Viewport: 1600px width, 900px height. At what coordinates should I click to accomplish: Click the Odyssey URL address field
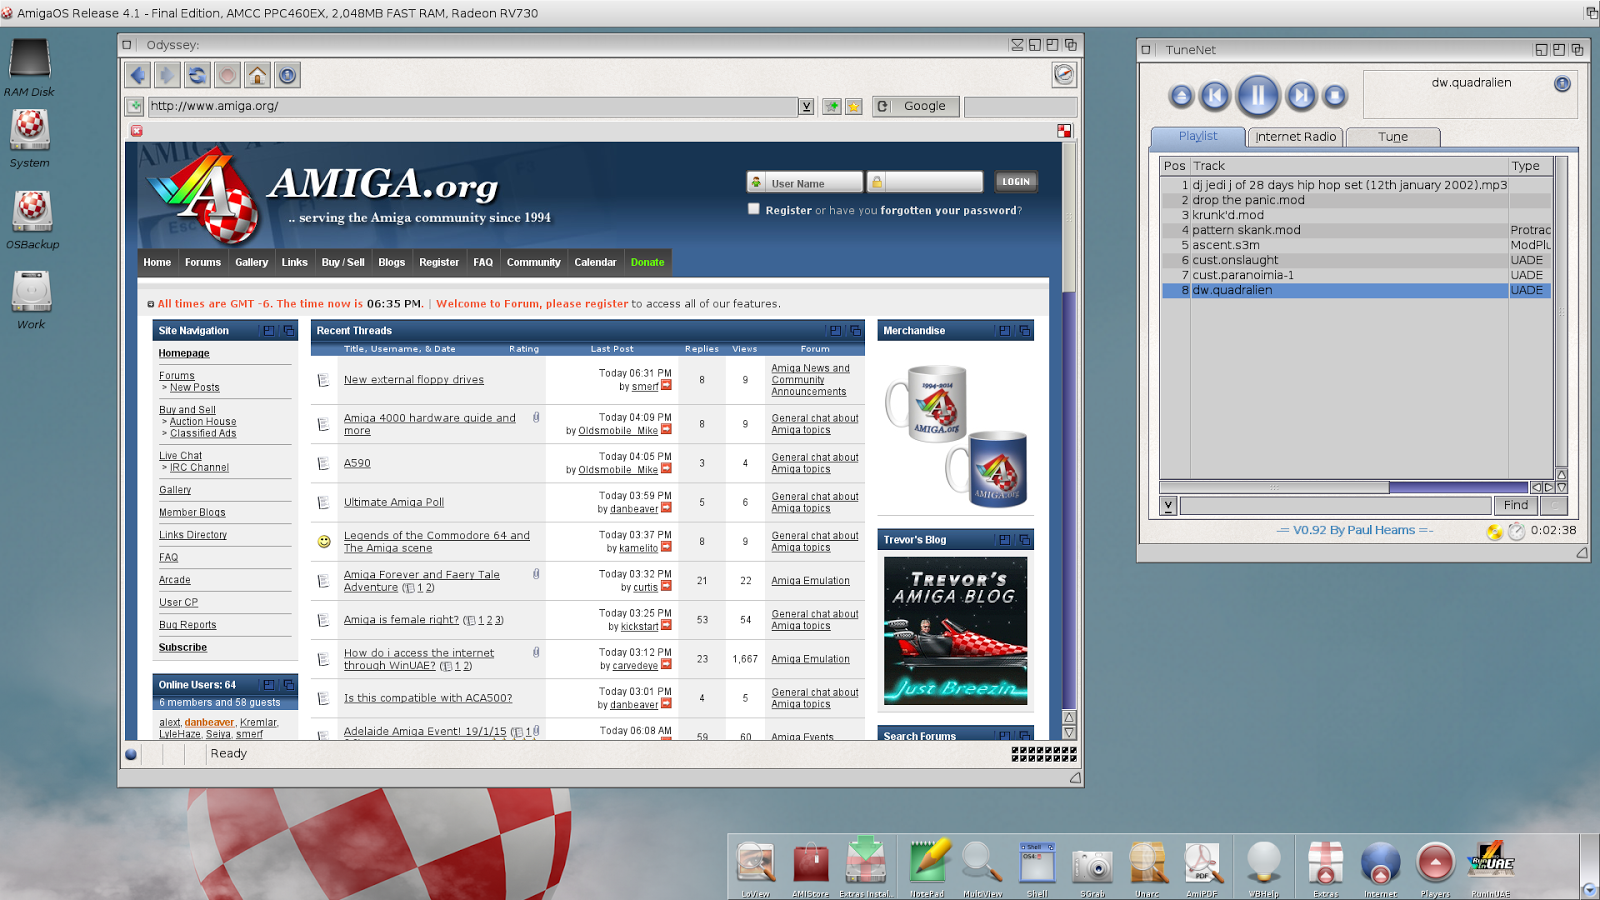(x=472, y=106)
